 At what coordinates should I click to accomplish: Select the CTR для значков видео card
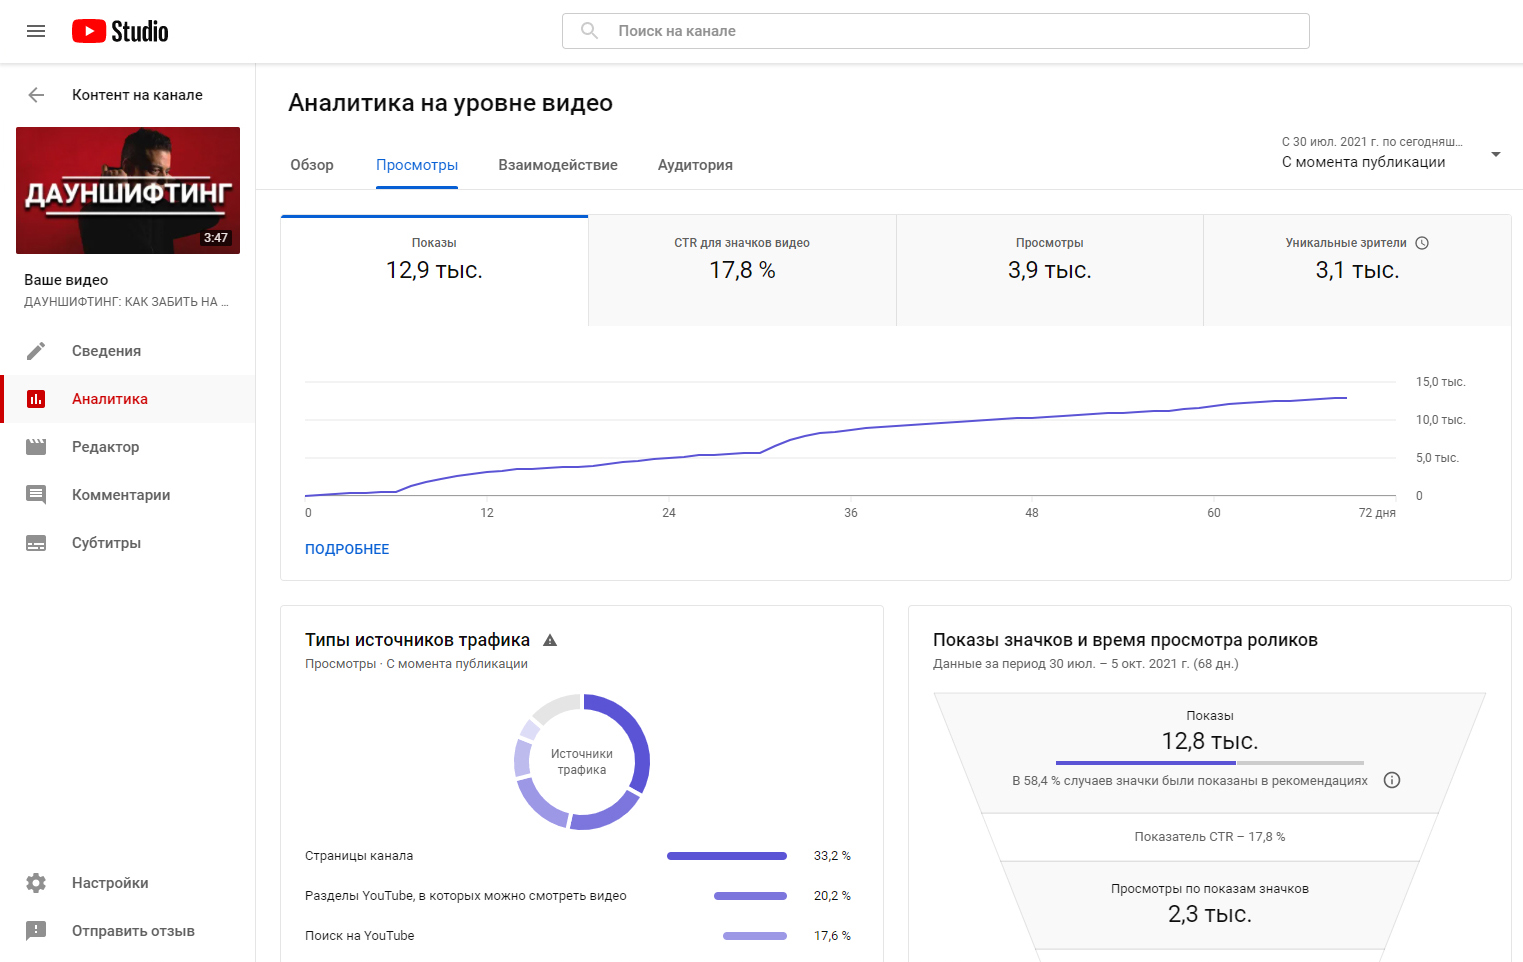click(x=742, y=270)
